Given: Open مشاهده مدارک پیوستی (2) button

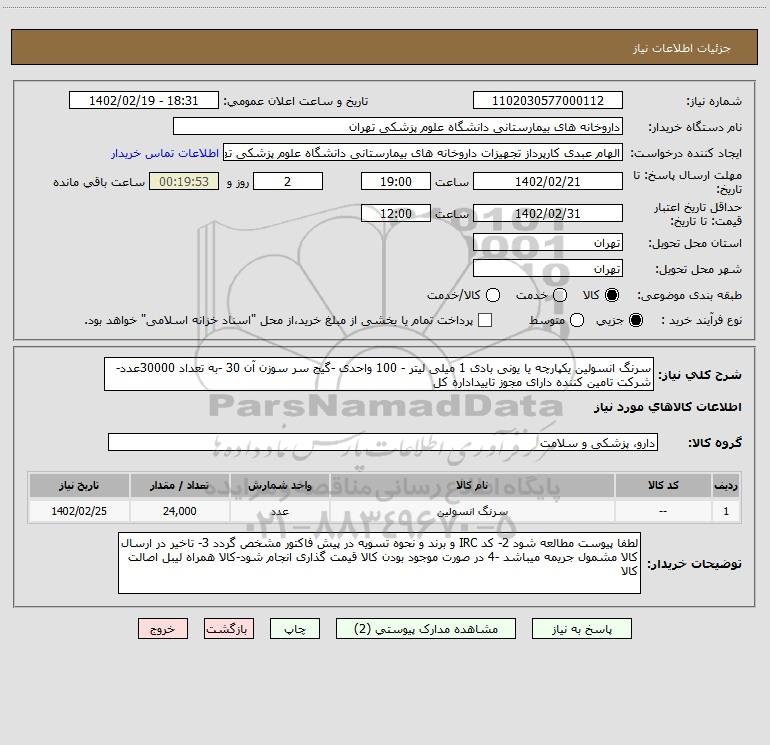Looking at the screenshot, I should [426, 629].
